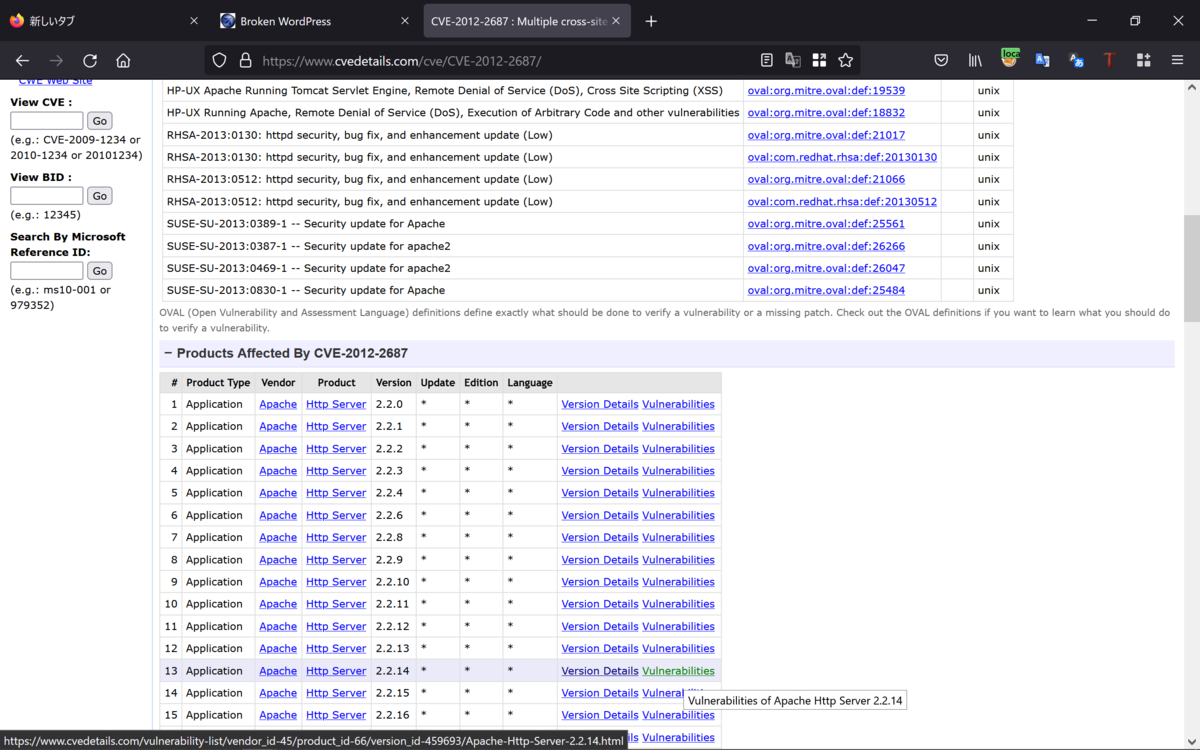Open oval:org.mitre.oval:def:19539 link
Image resolution: width=1200 pixels, height=750 pixels.
(826, 90)
